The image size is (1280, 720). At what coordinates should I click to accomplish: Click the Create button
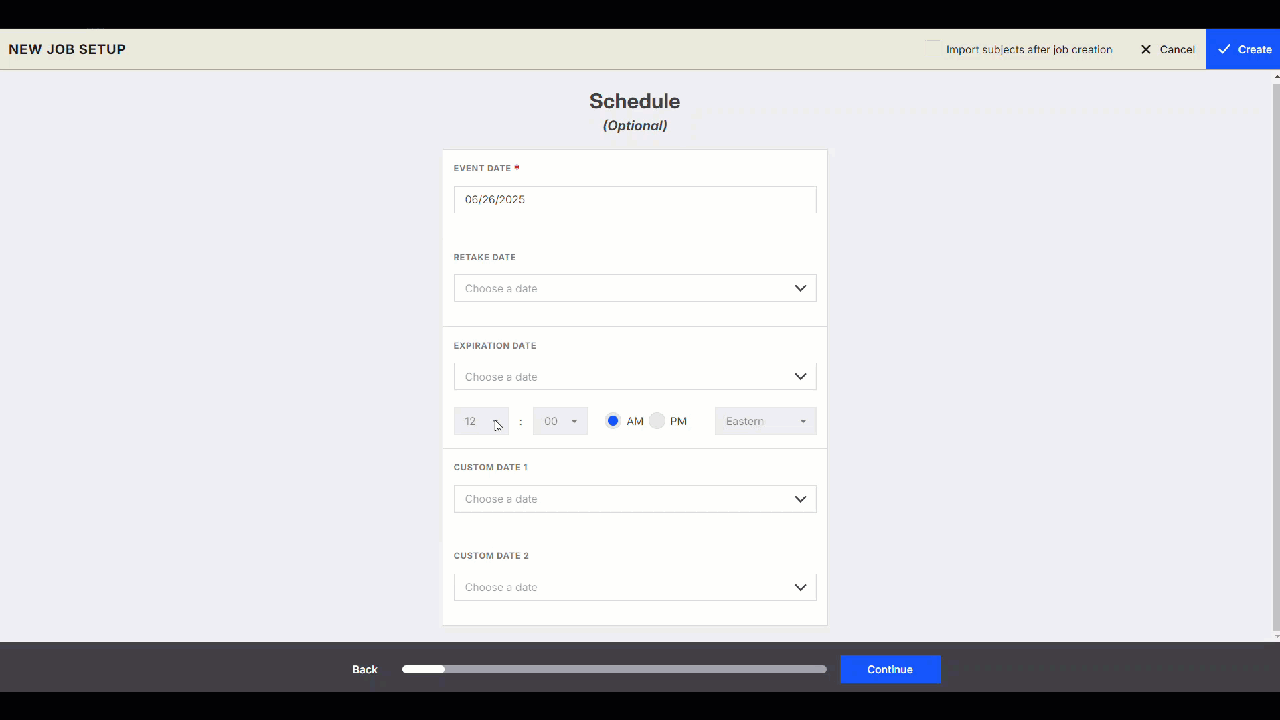coord(1243,49)
